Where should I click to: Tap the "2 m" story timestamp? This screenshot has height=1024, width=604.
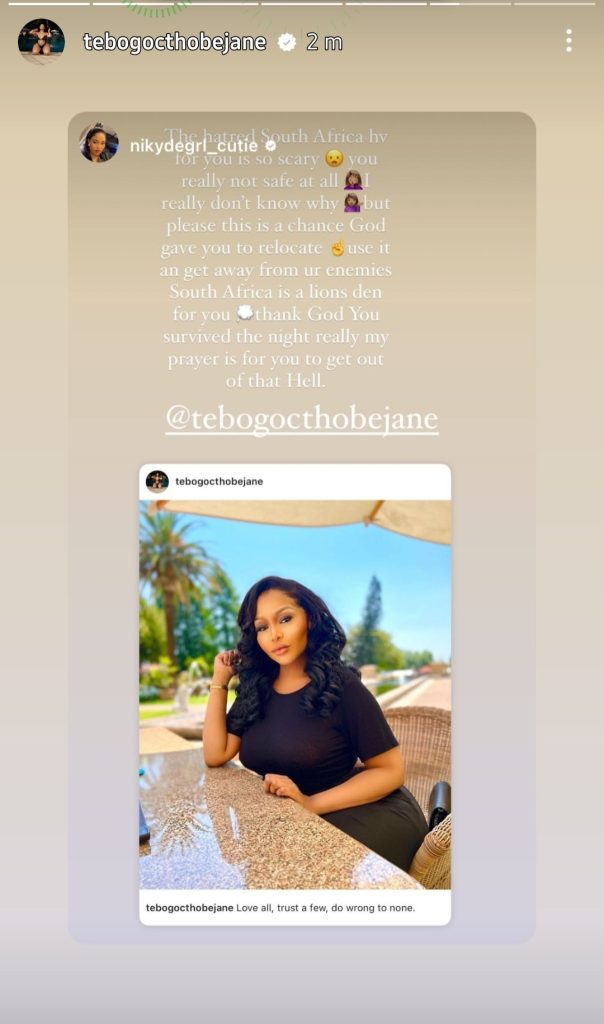click(325, 42)
